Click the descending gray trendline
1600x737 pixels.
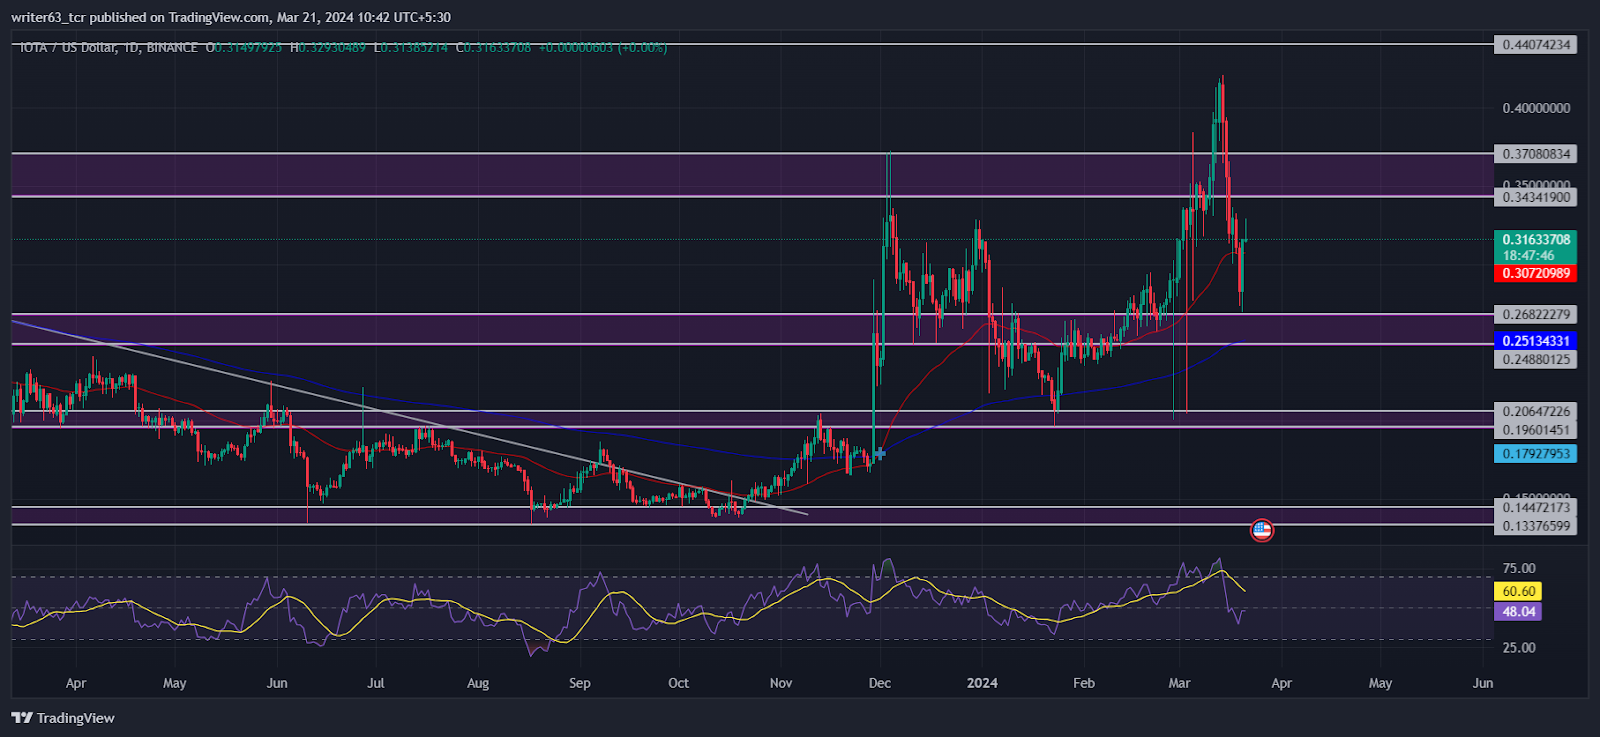point(410,417)
